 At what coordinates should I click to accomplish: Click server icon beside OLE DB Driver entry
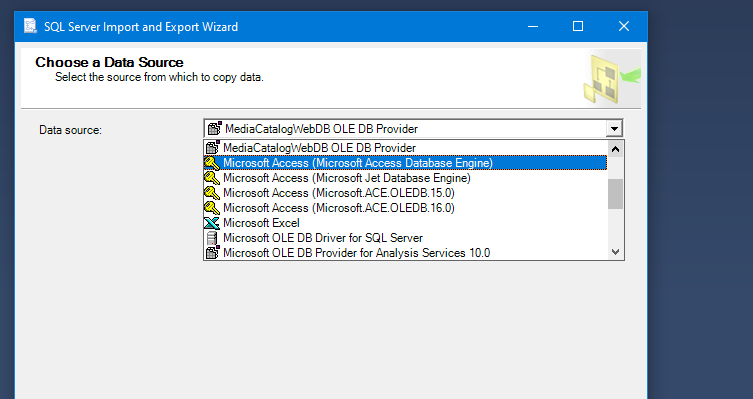coord(212,238)
